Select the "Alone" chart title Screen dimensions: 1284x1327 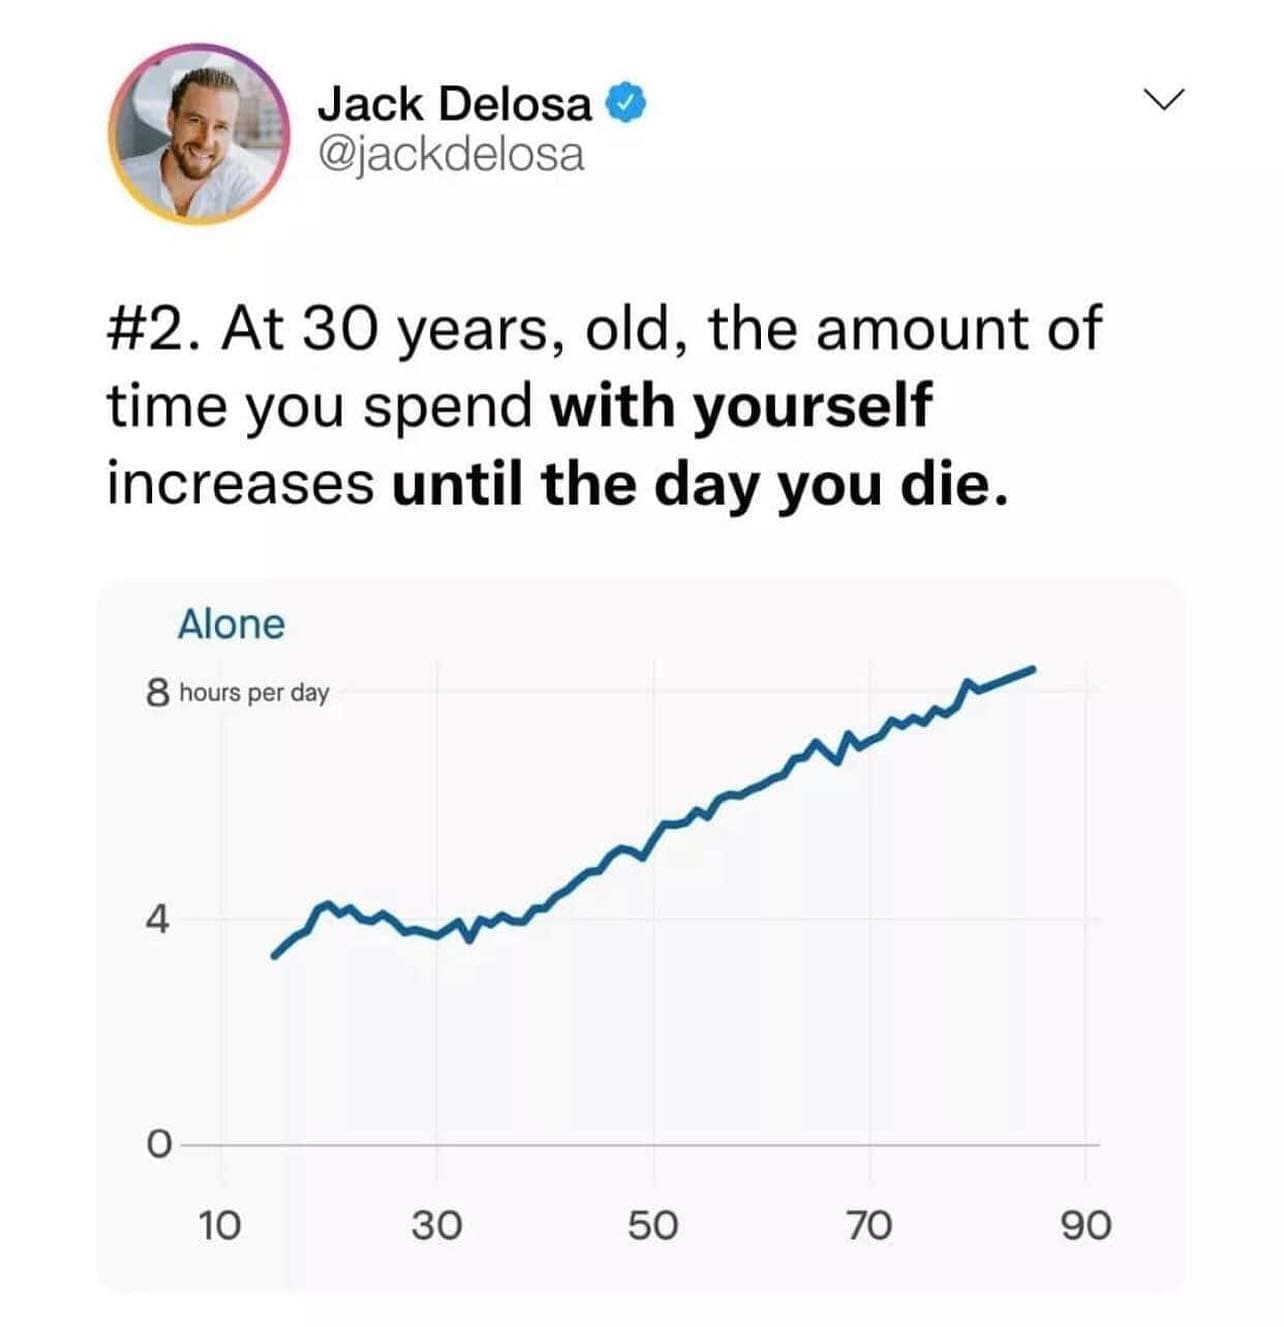tap(231, 624)
